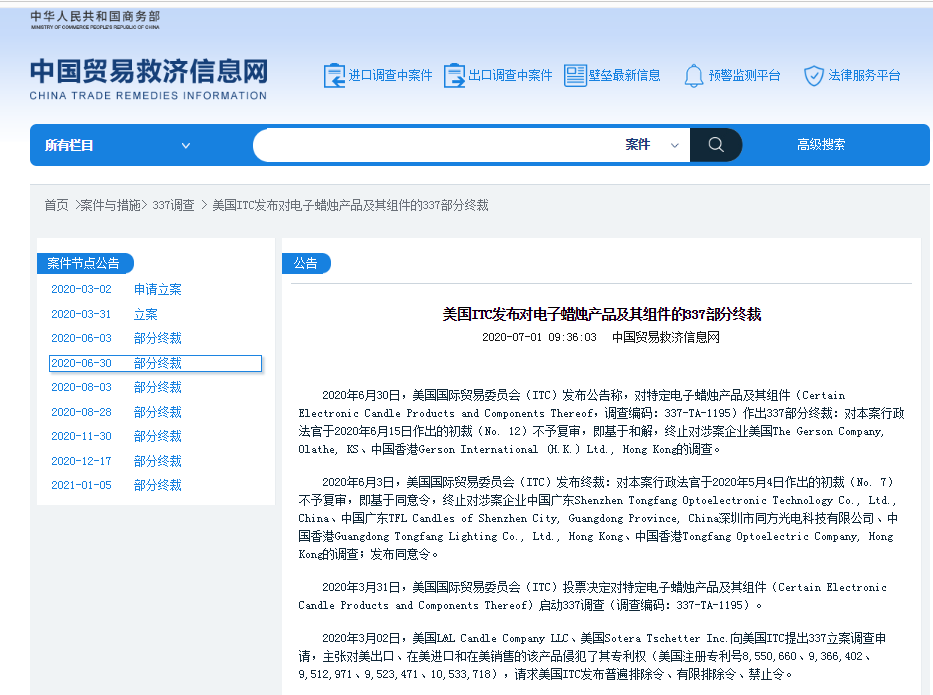Click the paragraph starting 2020年6月30日

tap(602, 422)
